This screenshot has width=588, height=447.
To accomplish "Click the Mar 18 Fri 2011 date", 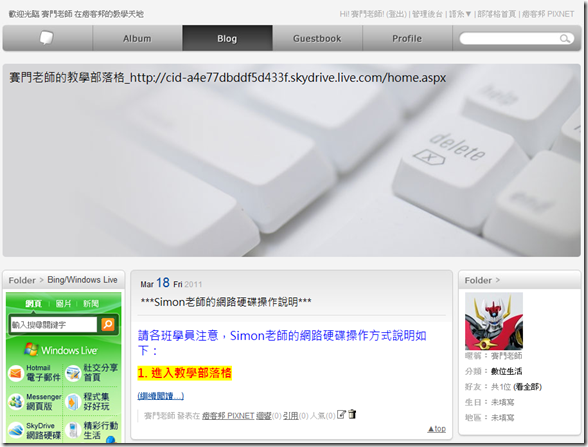I will [171, 283].
